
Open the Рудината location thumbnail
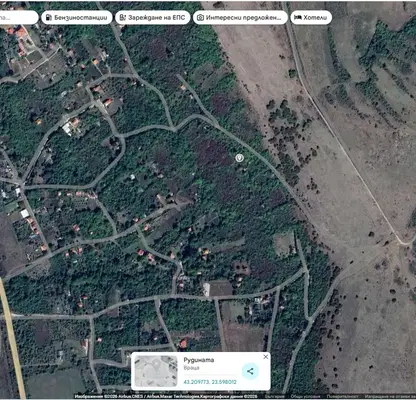156,371
